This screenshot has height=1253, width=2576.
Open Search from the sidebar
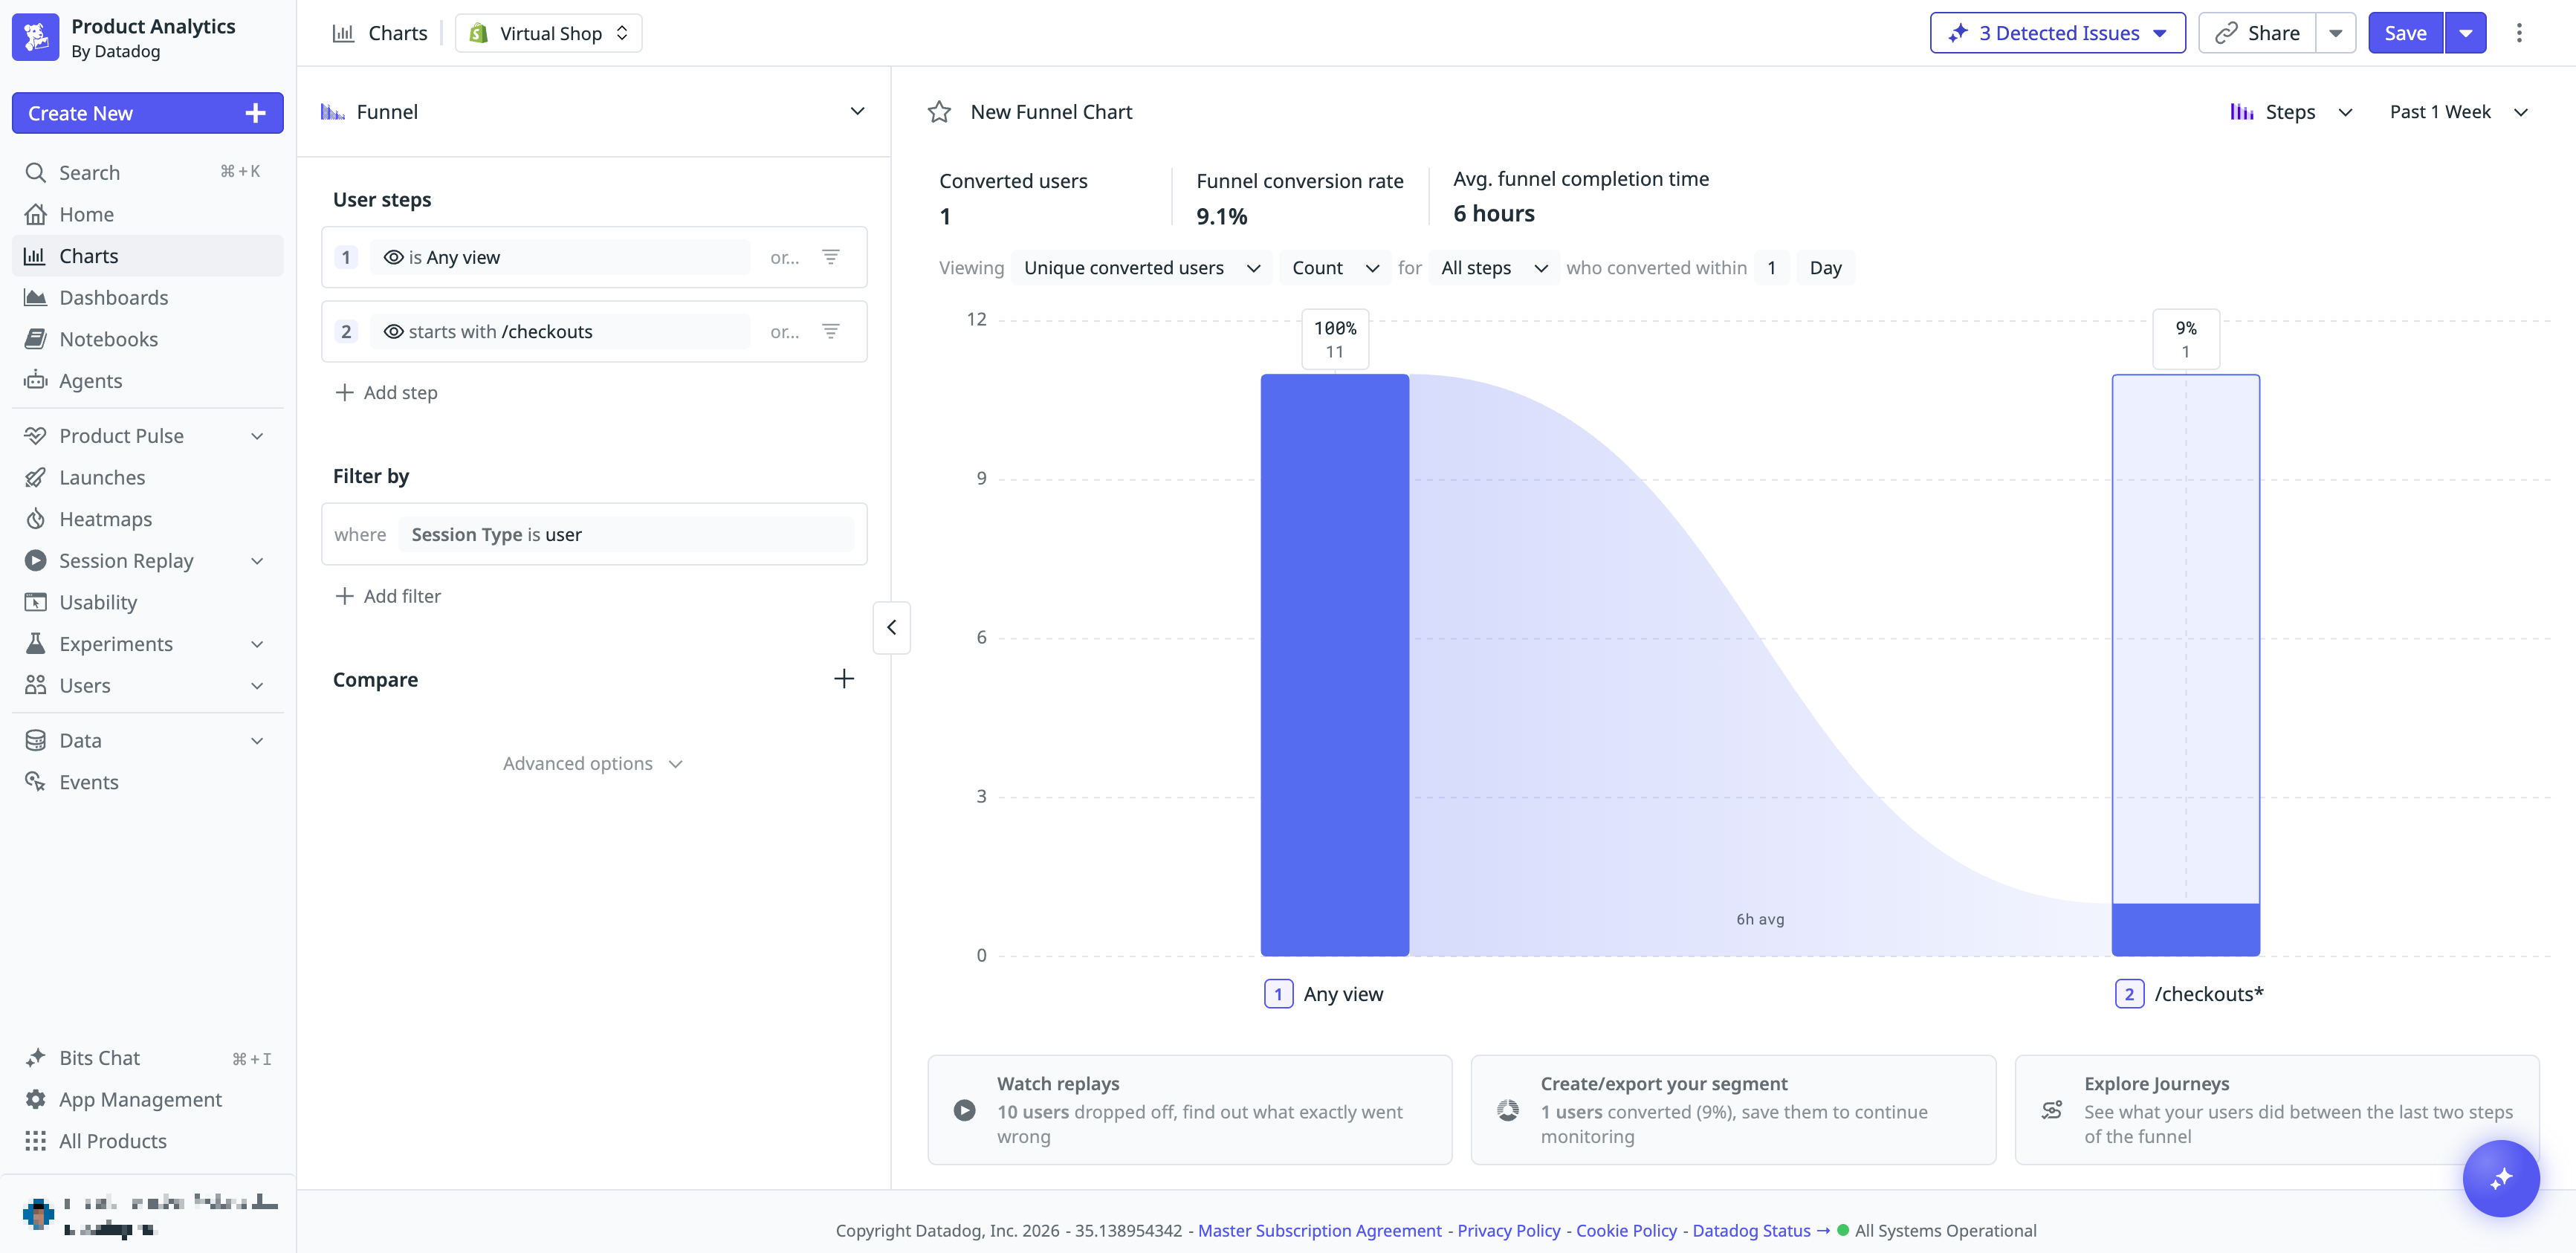point(147,172)
